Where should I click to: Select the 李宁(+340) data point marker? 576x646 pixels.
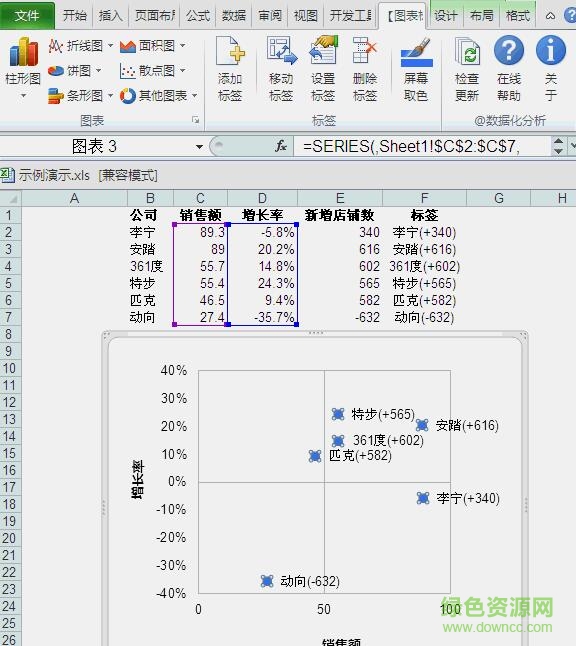pyautogui.click(x=423, y=498)
